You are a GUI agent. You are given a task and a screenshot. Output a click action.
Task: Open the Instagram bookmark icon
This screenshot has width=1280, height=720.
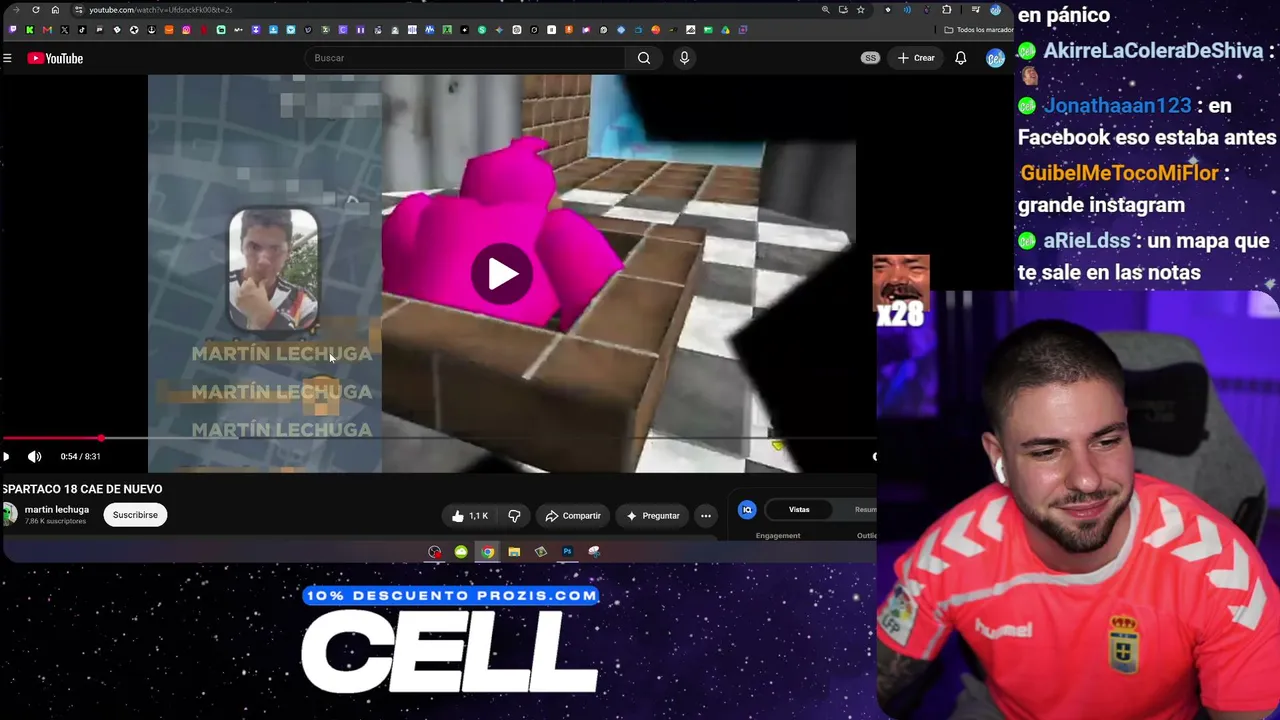(186, 30)
